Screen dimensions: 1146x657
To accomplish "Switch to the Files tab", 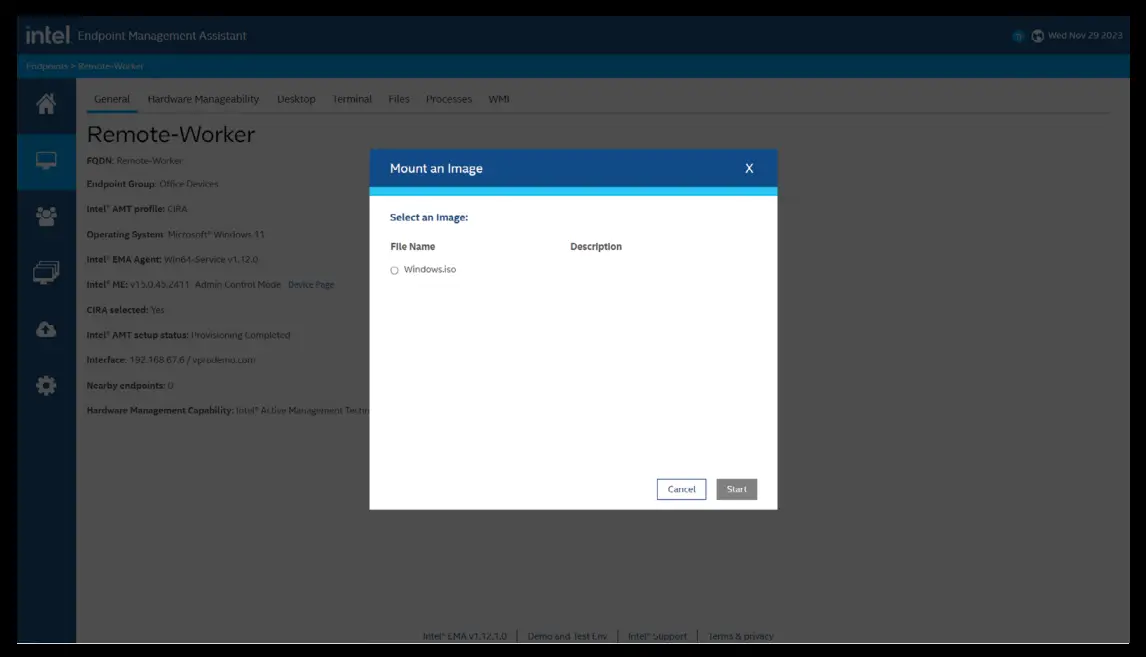I will [x=399, y=99].
